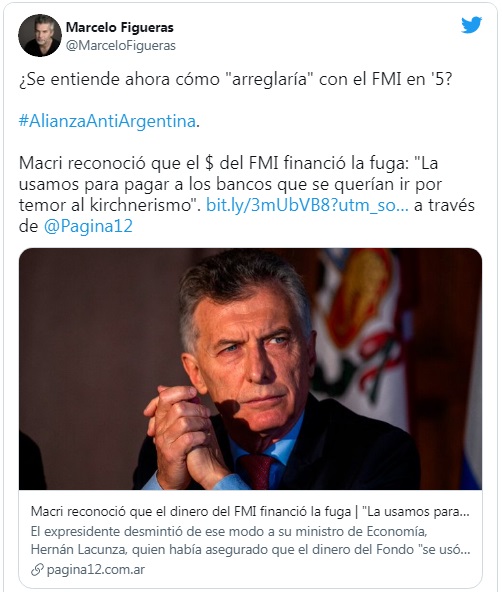Click 'arreglaría' in the tweet question
Image resolution: width=502 pixels, height=592 pixels.
(x=269, y=80)
